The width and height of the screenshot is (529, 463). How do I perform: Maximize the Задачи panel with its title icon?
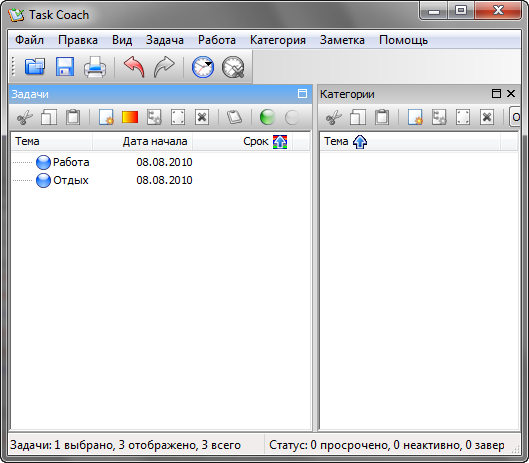pyautogui.click(x=303, y=93)
